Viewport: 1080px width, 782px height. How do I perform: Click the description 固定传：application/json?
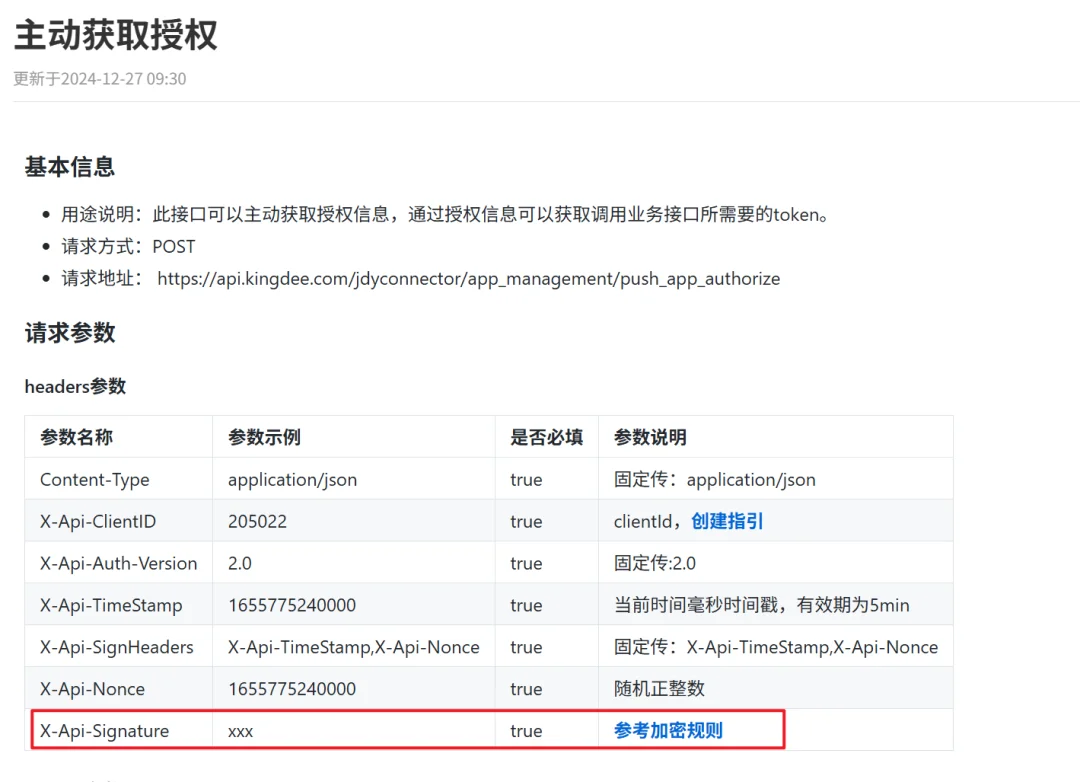[x=714, y=480]
